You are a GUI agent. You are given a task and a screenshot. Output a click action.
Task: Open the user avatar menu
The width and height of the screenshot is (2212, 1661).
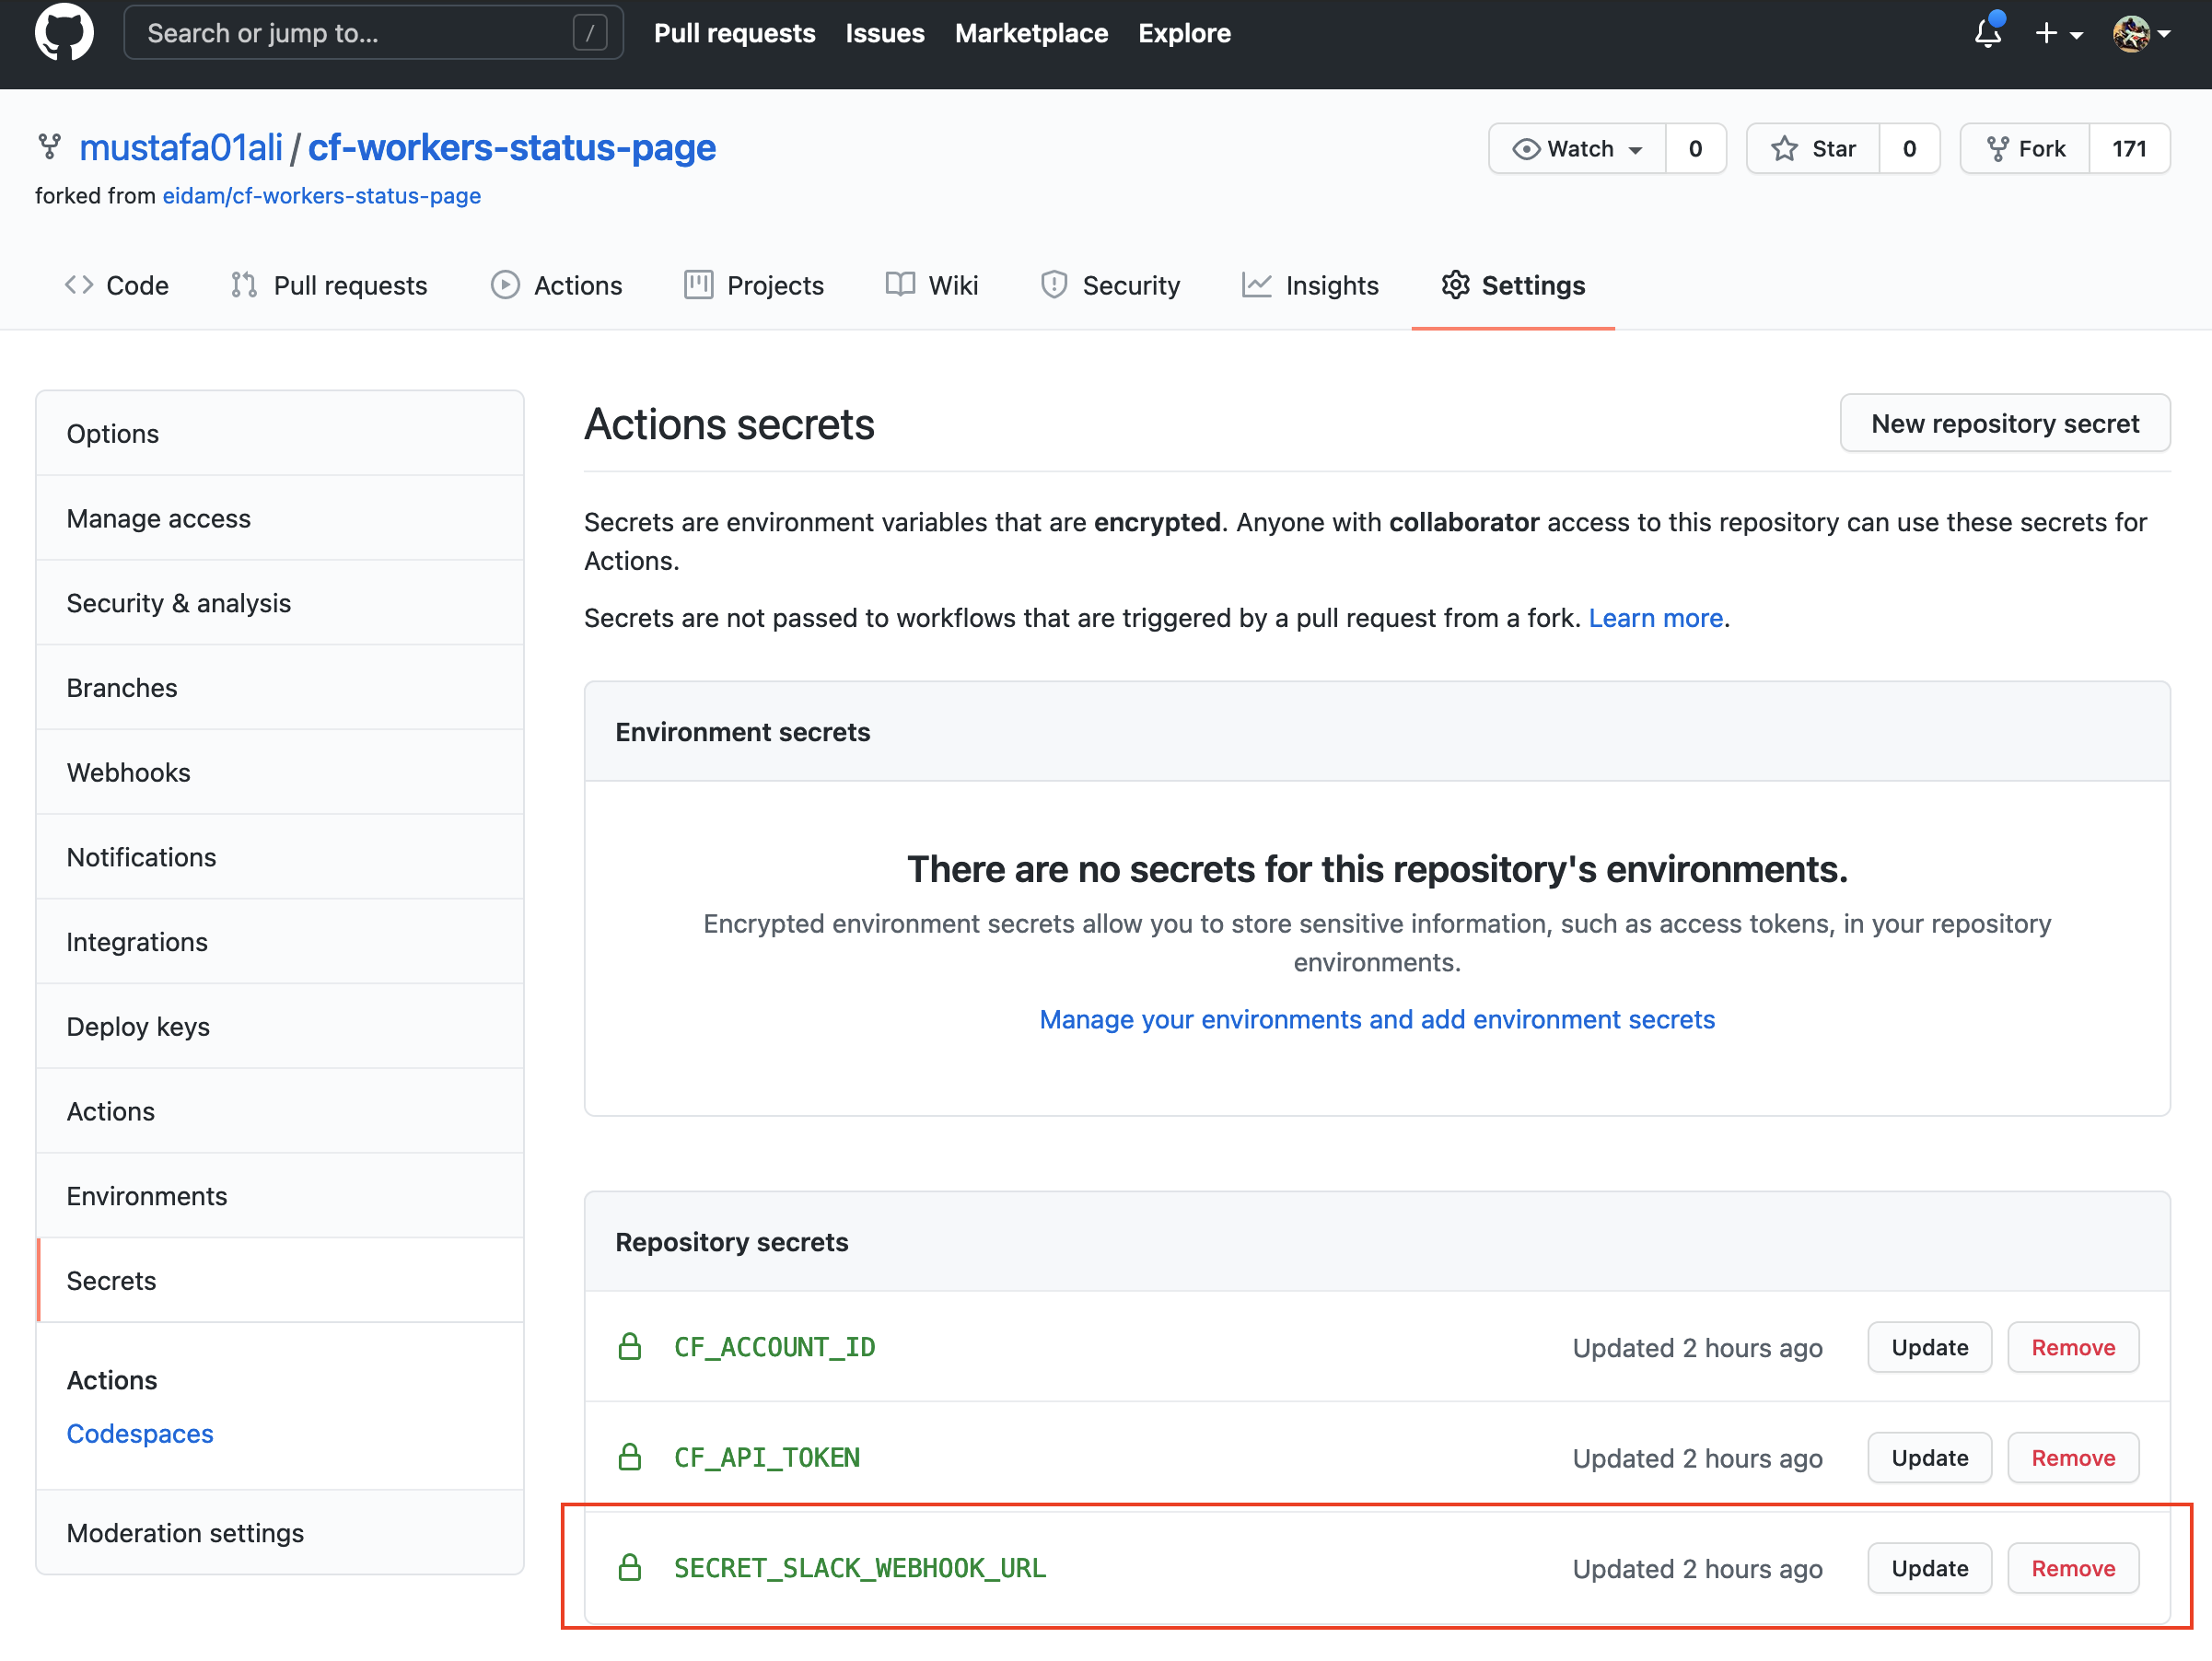click(2141, 34)
